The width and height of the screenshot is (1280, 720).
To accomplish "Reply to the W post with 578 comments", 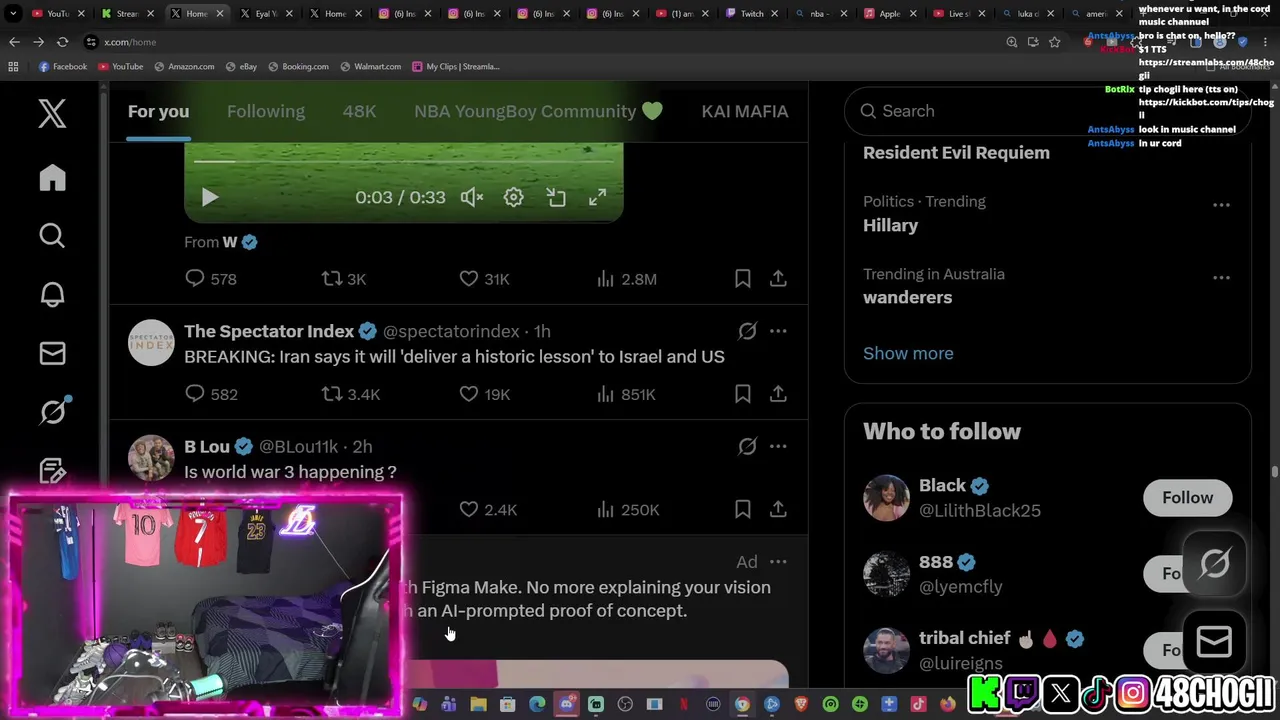I will pyautogui.click(x=211, y=279).
